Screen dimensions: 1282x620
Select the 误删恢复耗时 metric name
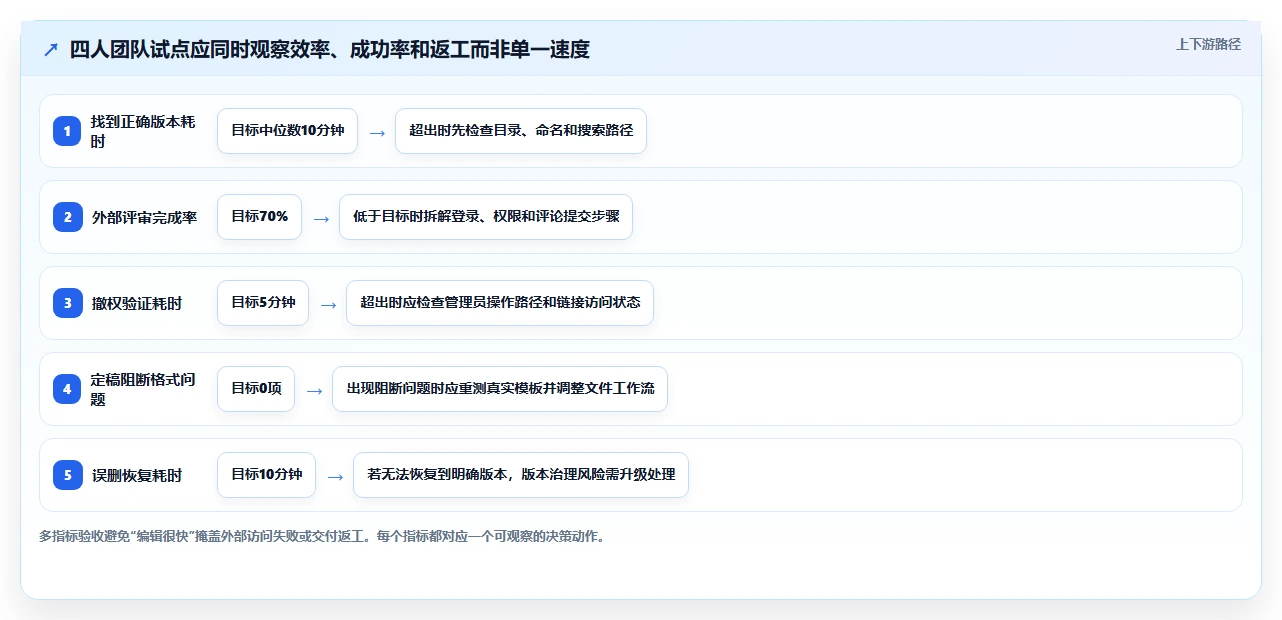coord(137,475)
